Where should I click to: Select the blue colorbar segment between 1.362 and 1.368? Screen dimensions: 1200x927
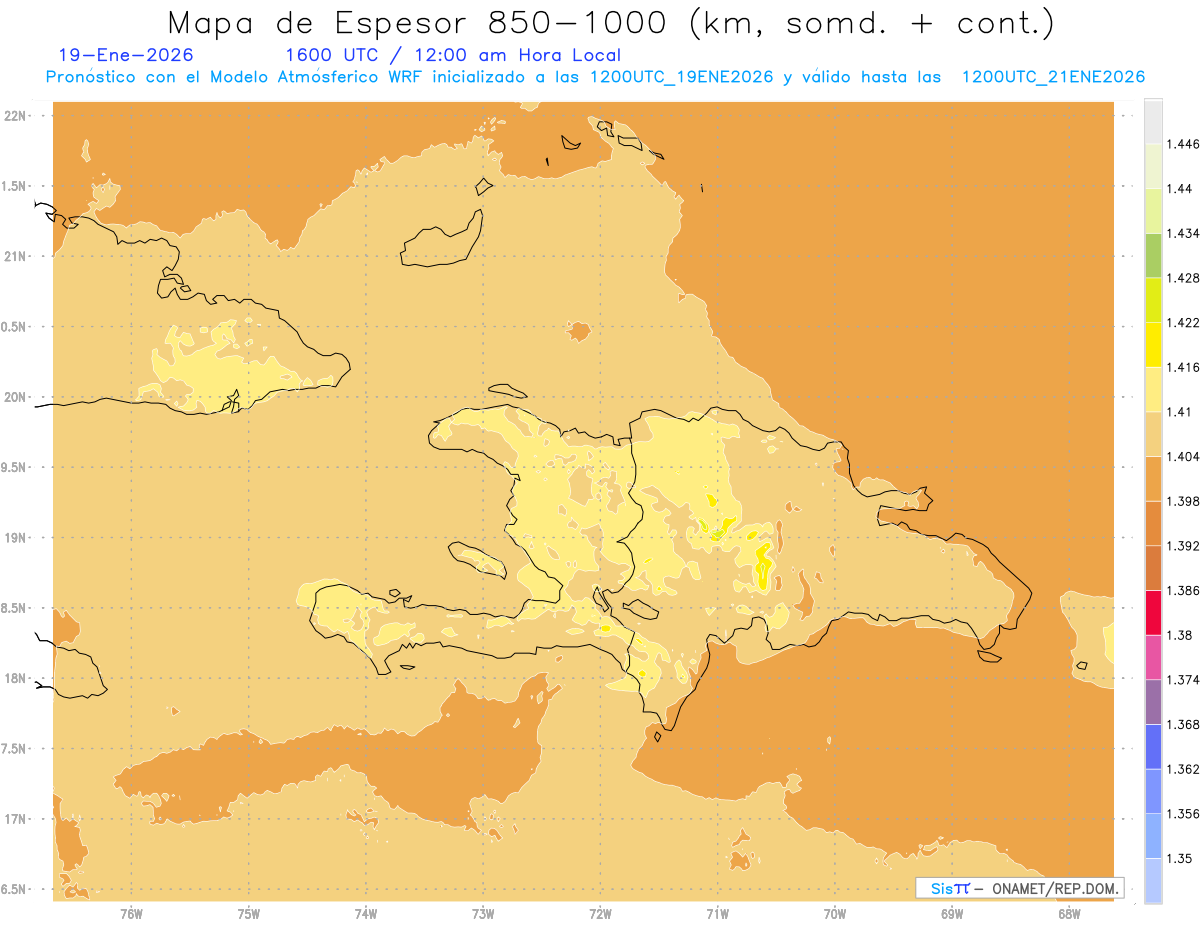pyautogui.click(x=1153, y=746)
